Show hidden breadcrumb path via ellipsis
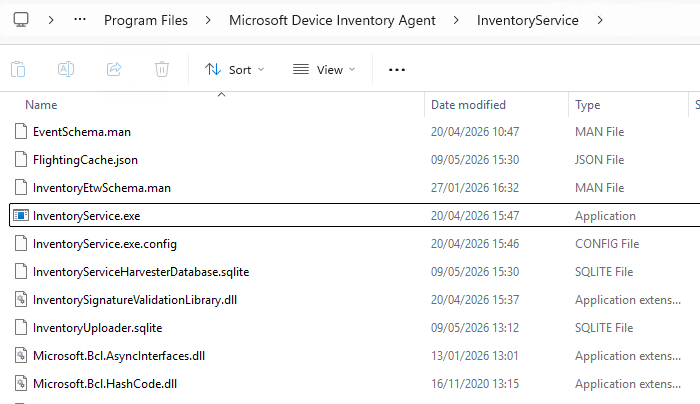The width and height of the screenshot is (700, 404). 80,19
